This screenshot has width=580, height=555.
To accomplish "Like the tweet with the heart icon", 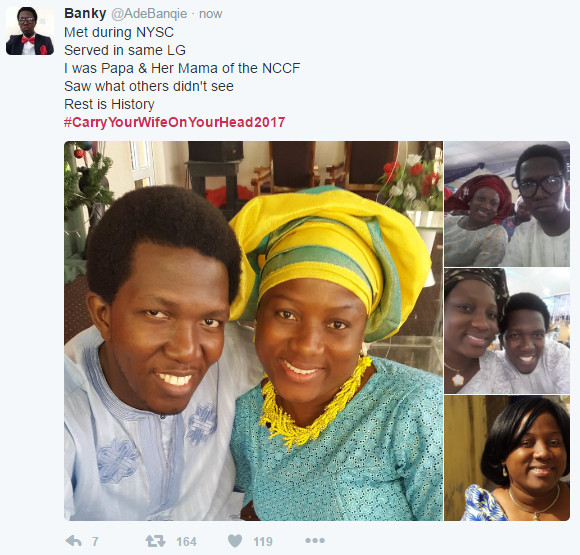I will [x=235, y=541].
